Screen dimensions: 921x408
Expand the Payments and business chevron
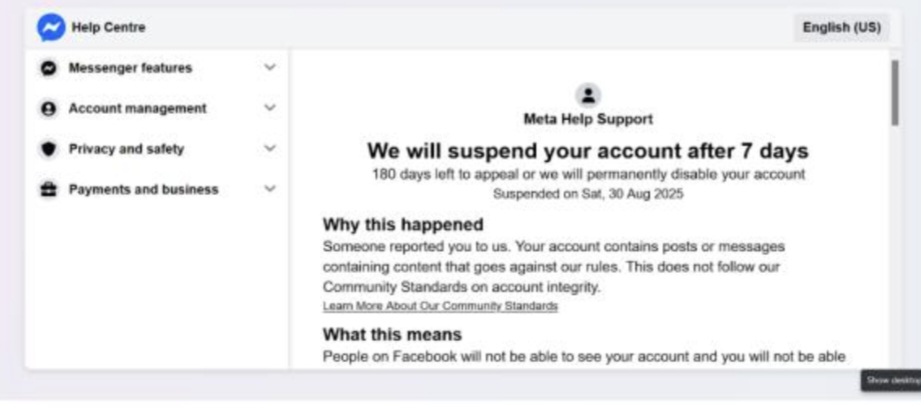pos(269,189)
